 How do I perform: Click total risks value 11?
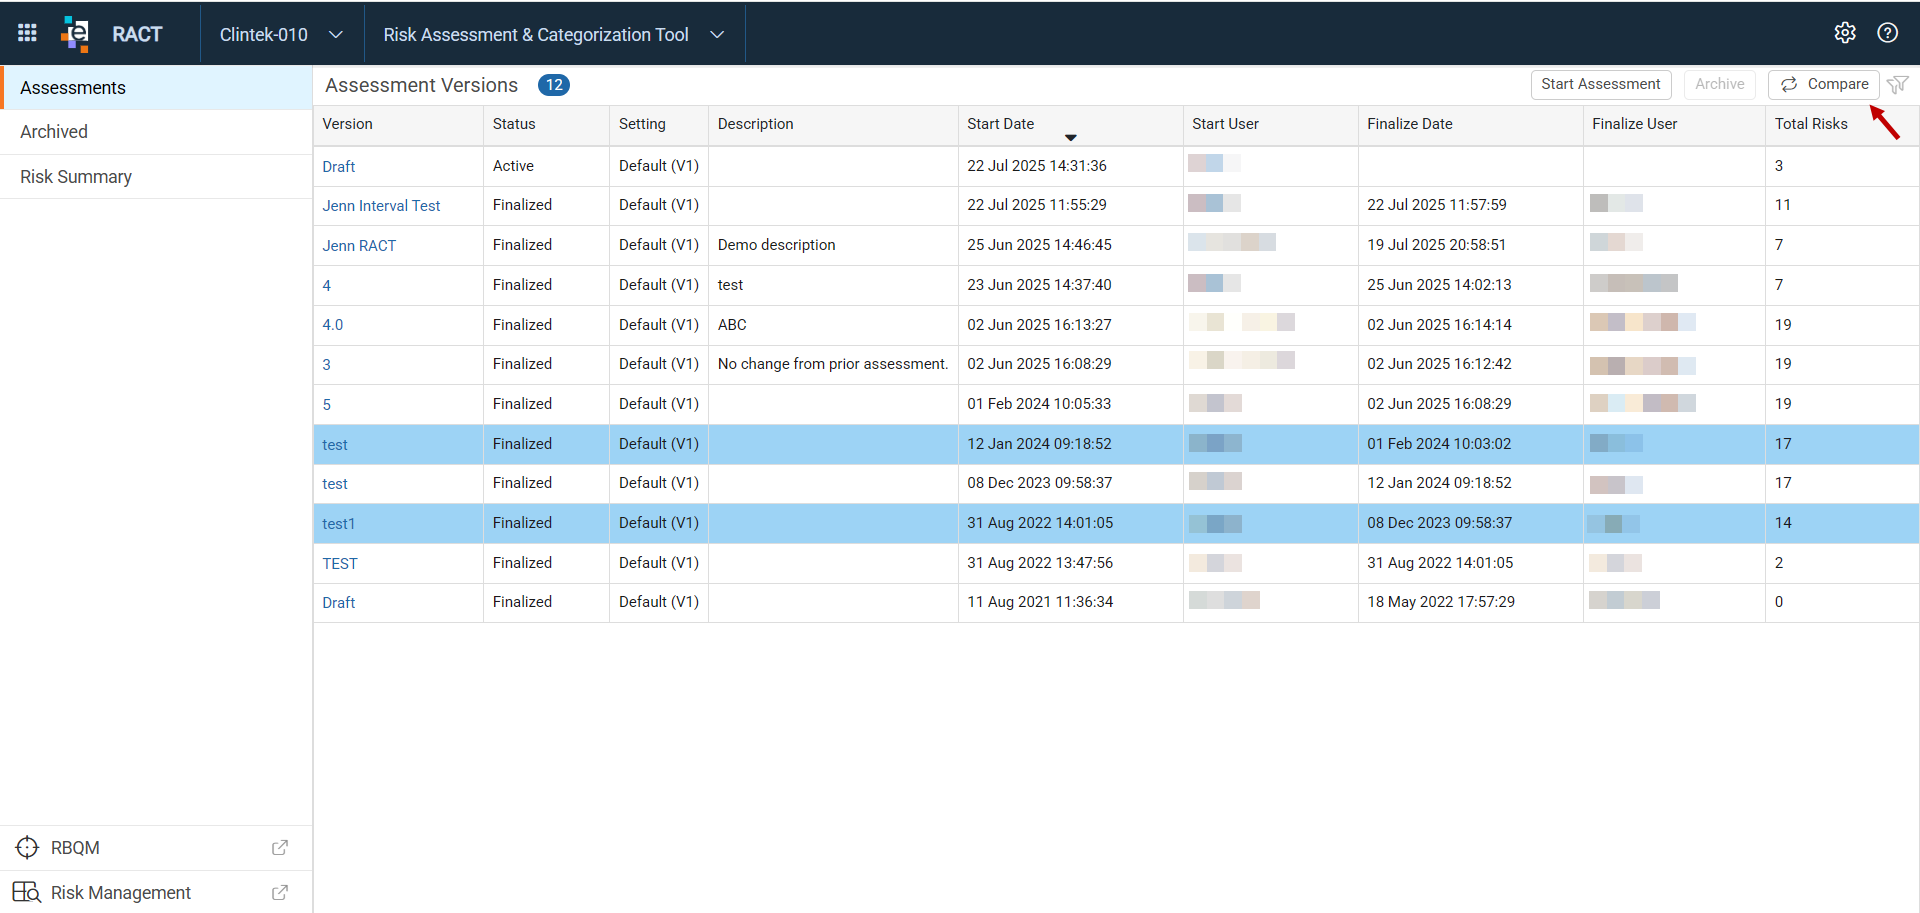(1783, 205)
